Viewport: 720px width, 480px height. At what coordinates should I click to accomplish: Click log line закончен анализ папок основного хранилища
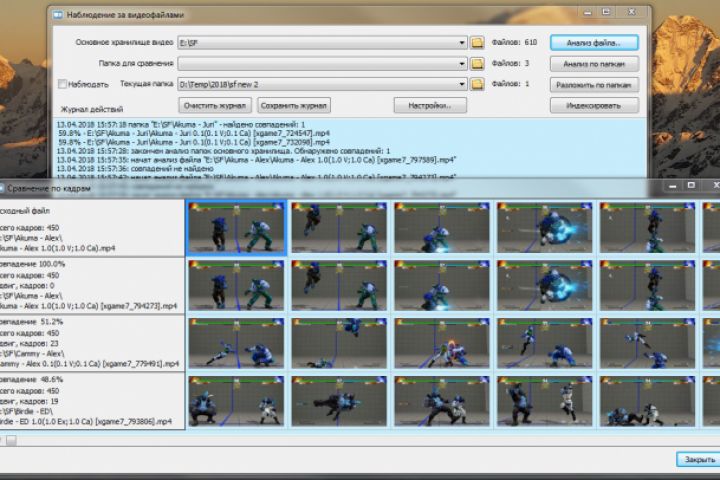click(x=224, y=151)
